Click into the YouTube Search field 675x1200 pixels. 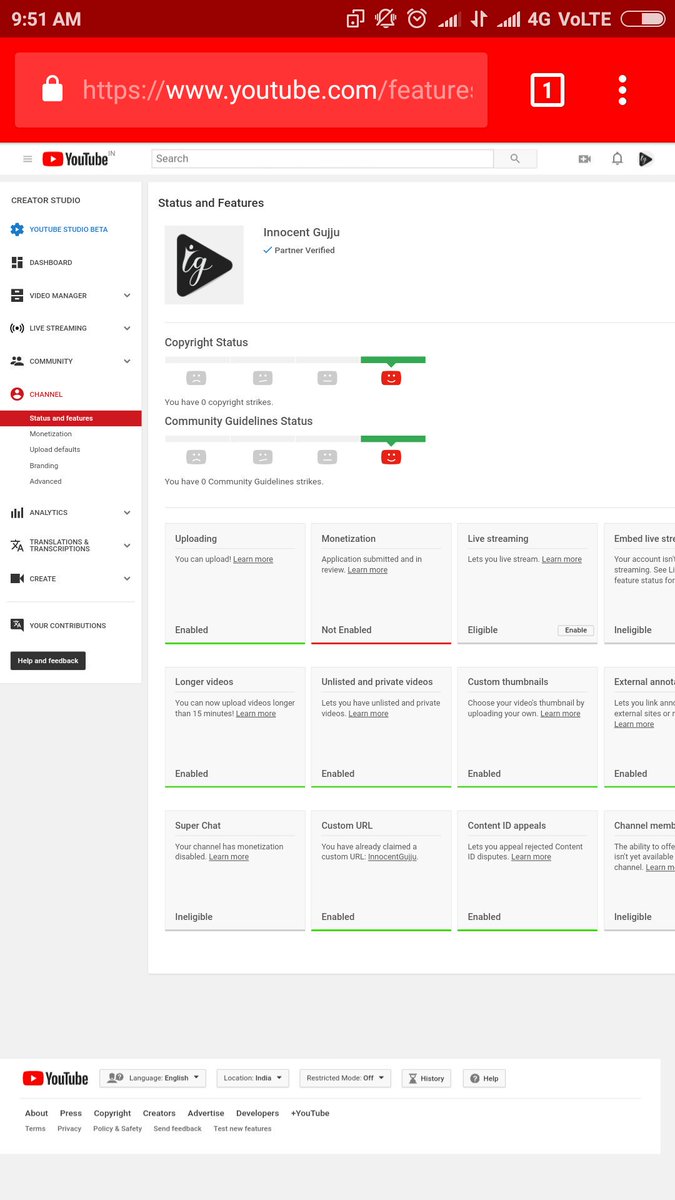pyautogui.click(x=322, y=159)
